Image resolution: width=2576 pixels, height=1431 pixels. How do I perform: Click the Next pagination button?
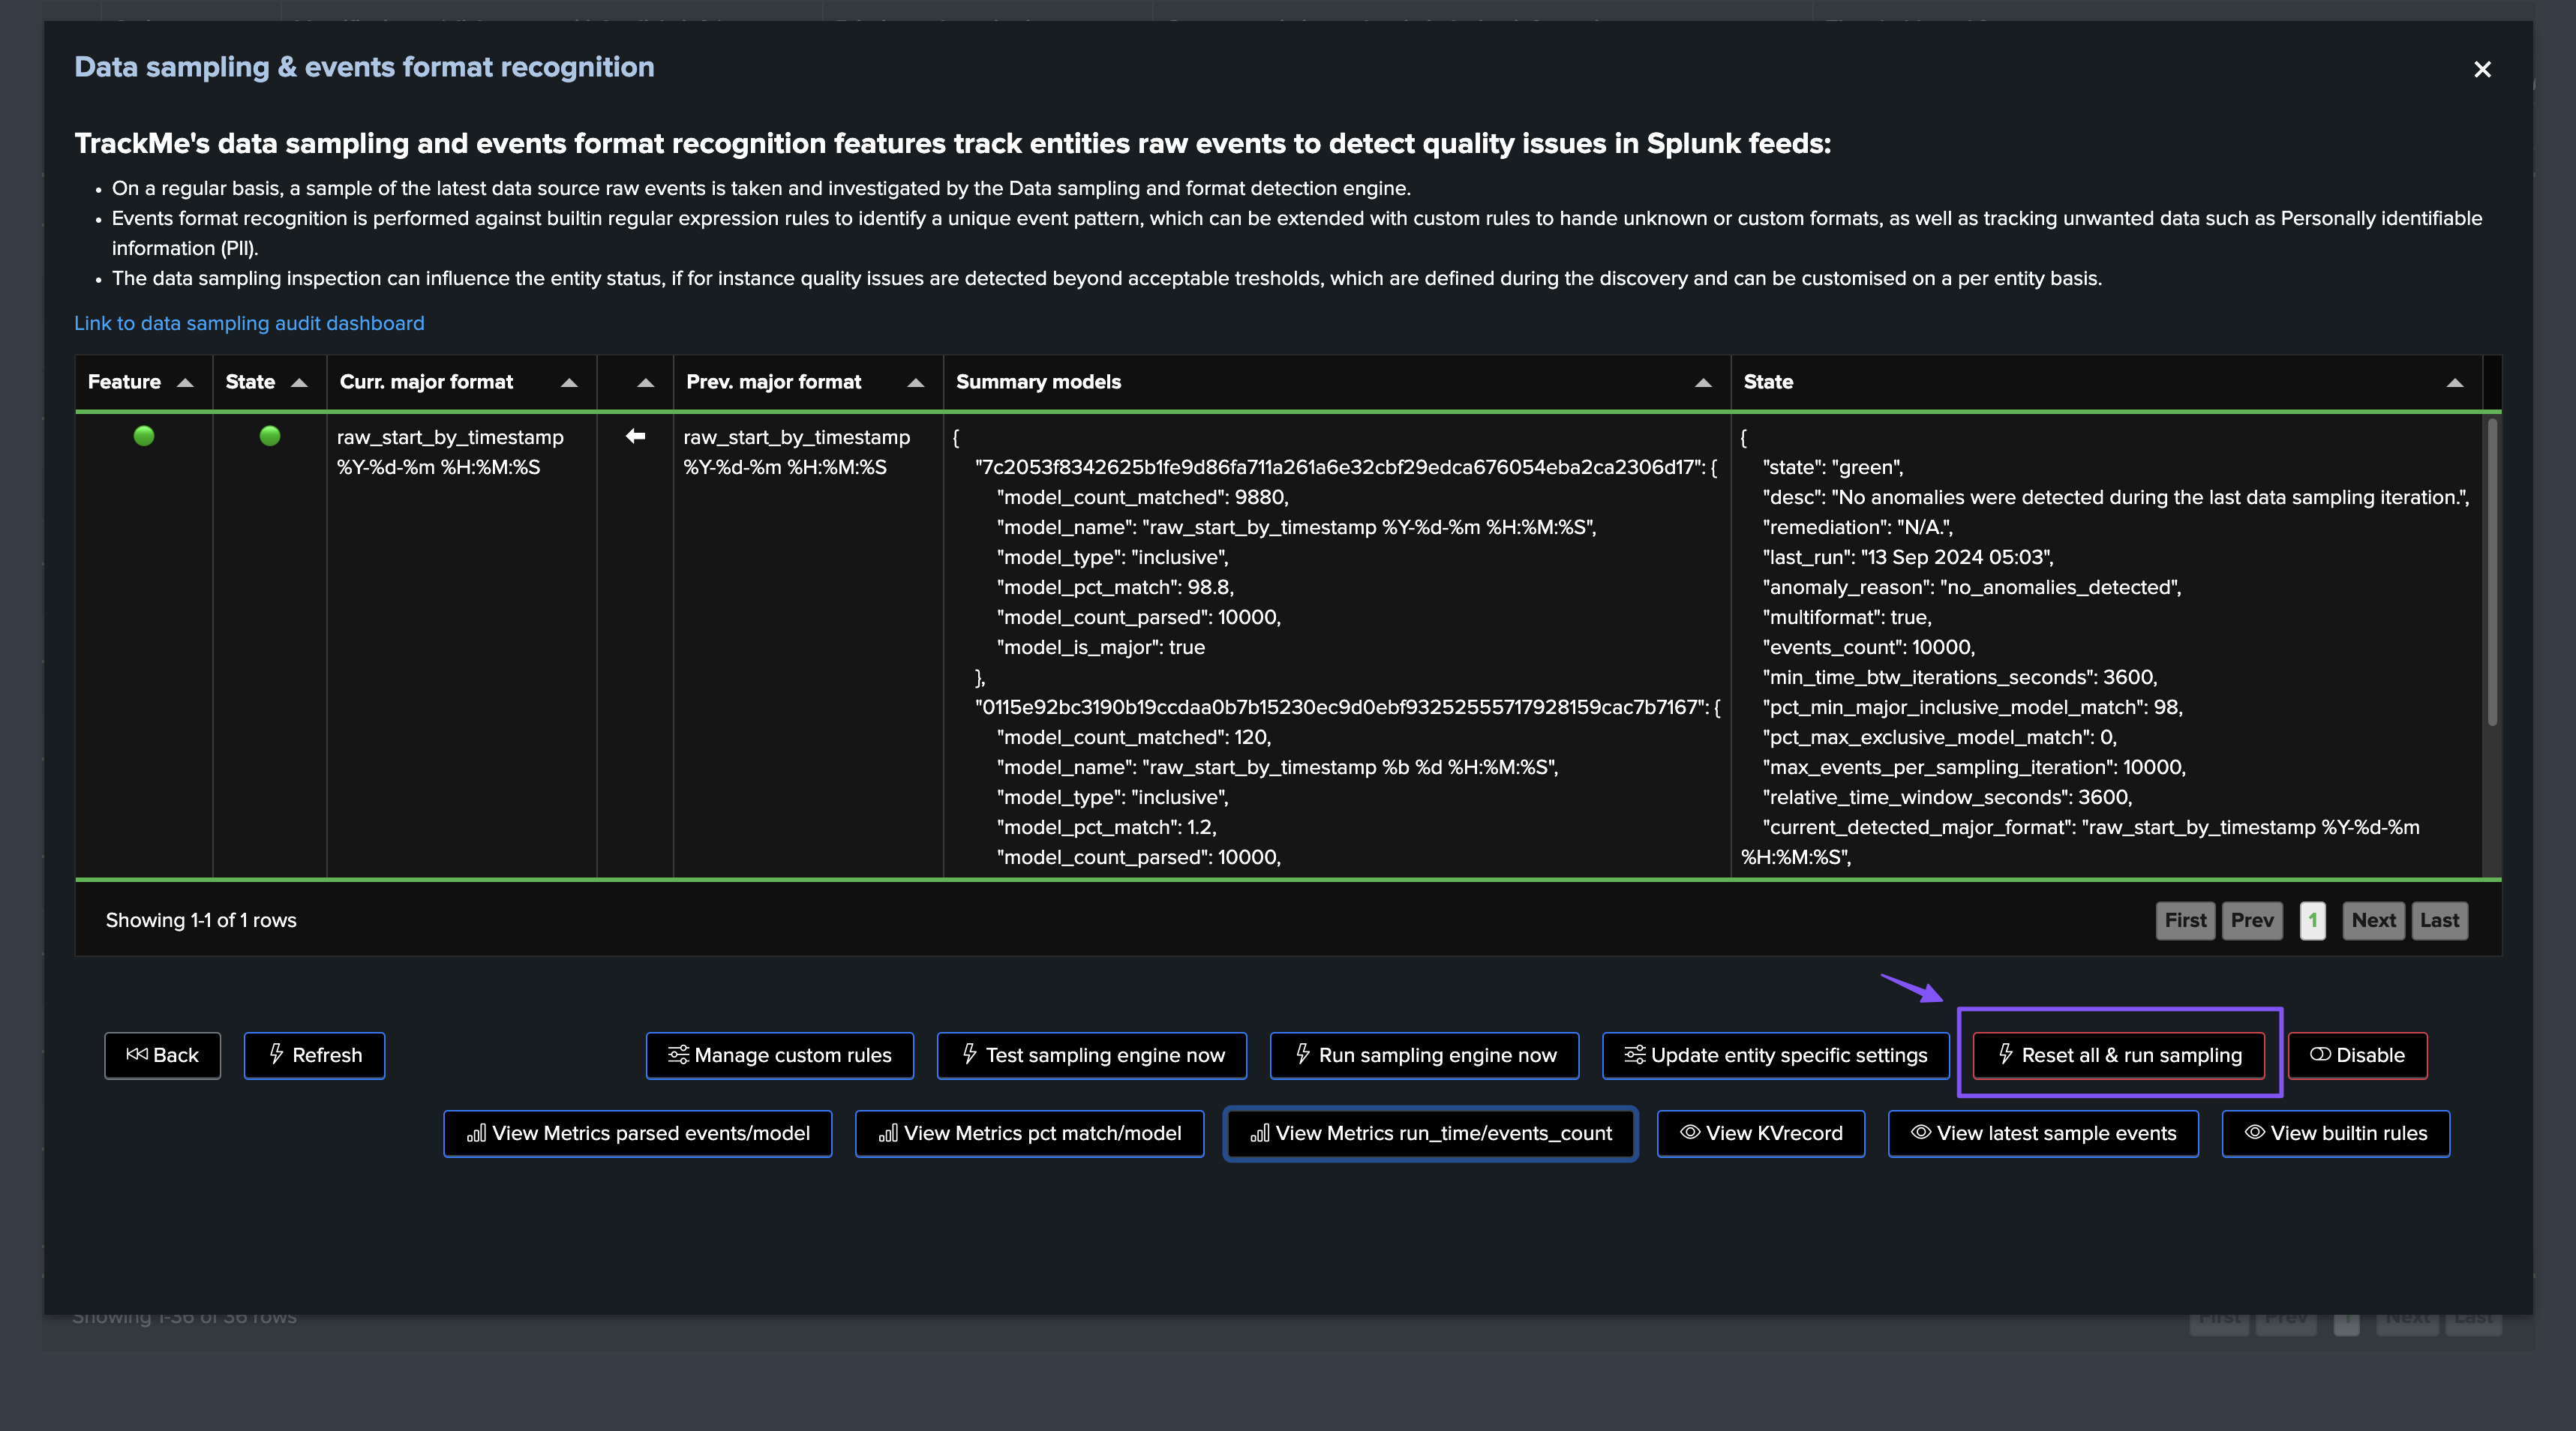(2373, 920)
